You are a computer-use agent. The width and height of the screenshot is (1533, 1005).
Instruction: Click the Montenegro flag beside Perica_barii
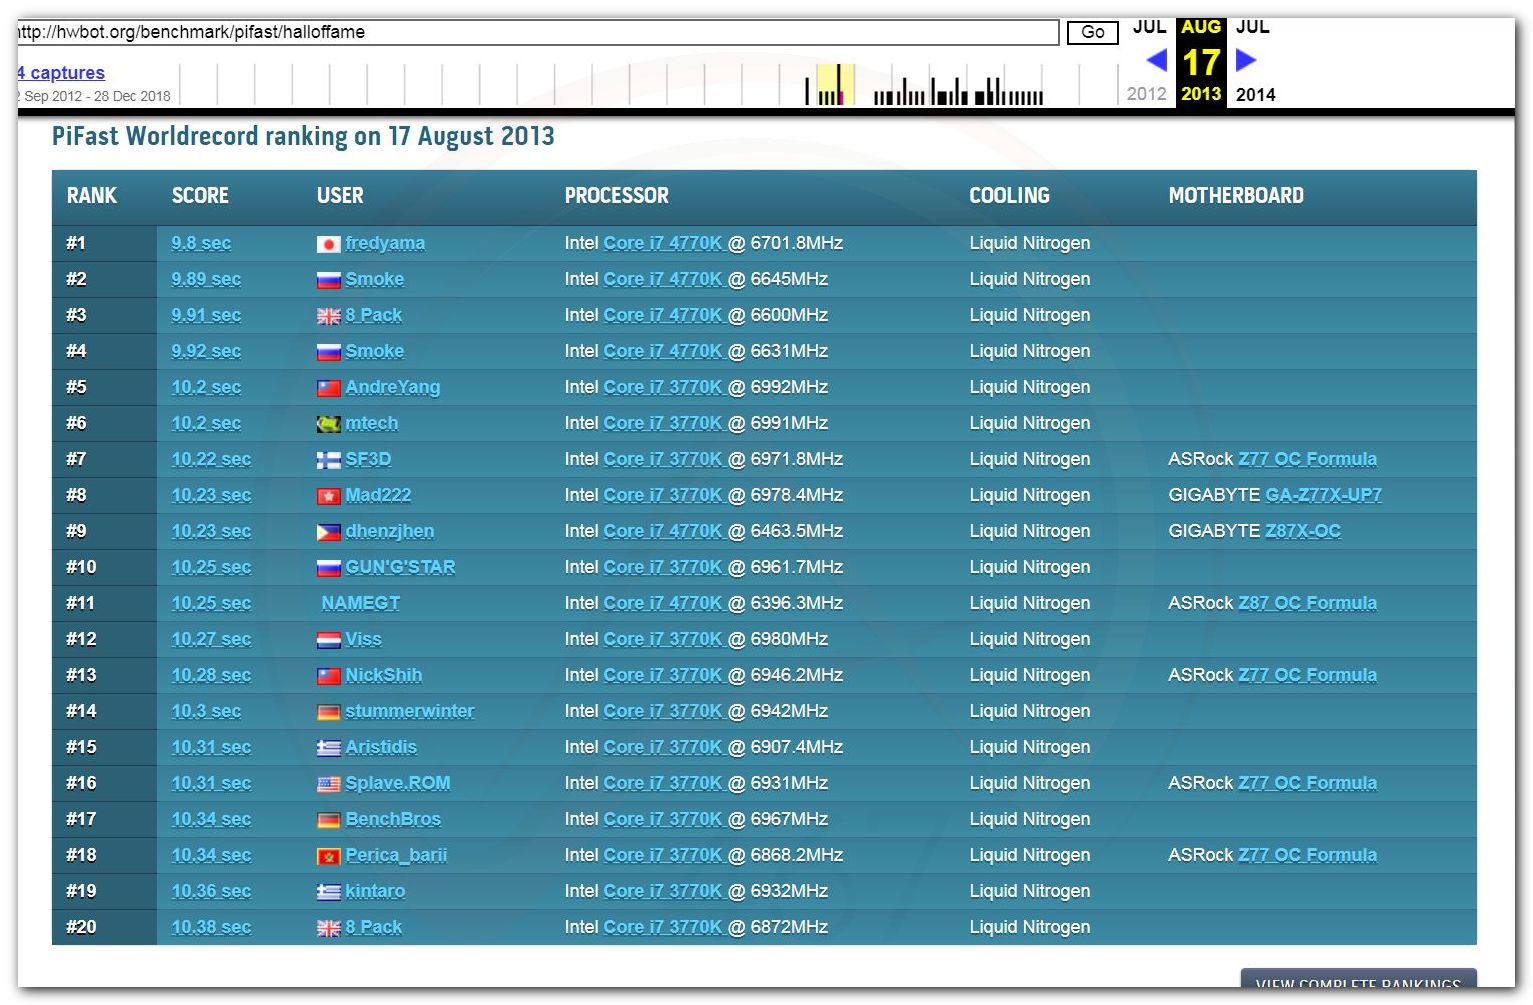[x=328, y=856]
